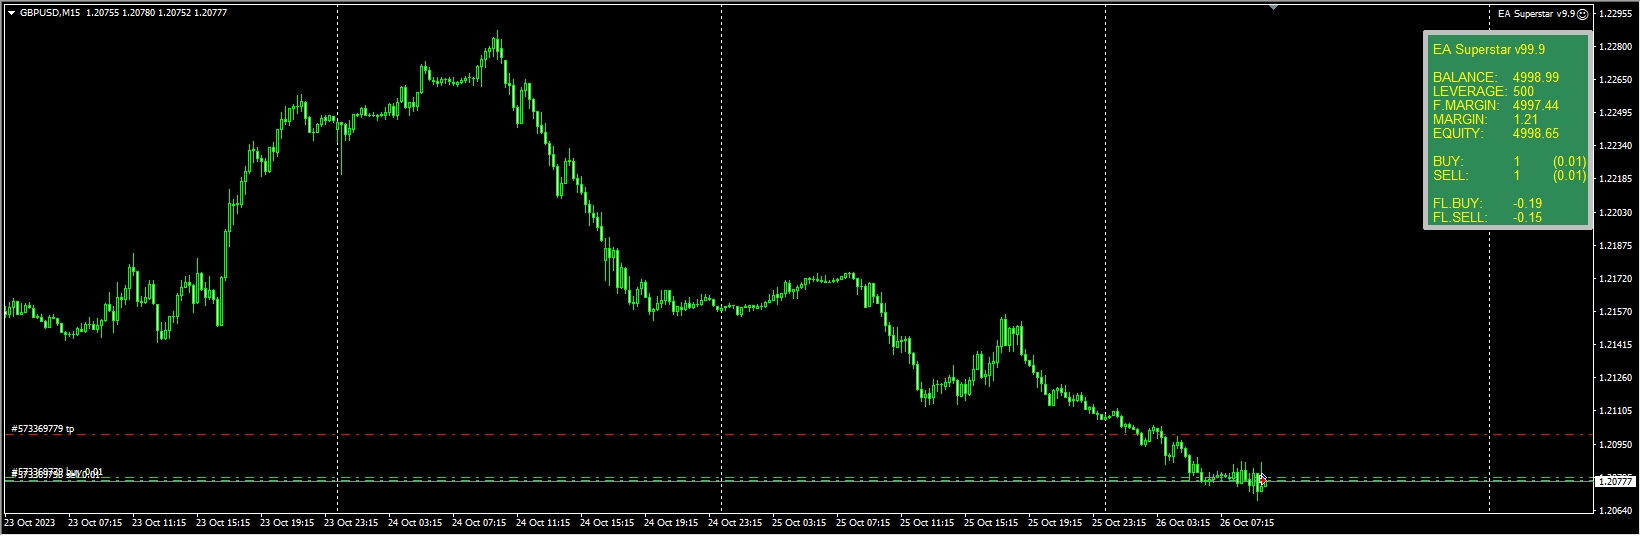Viewport: 1641px width, 536px height.
Task: Click time axis label 23 Oct 23:15
Action: 351,523
